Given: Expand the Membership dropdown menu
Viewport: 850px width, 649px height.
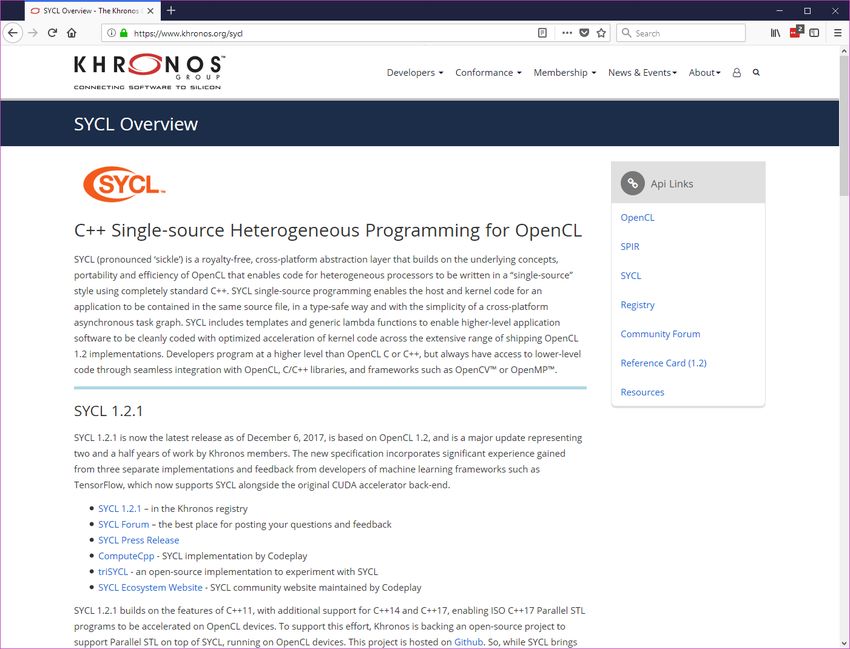Looking at the screenshot, I should pos(564,73).
